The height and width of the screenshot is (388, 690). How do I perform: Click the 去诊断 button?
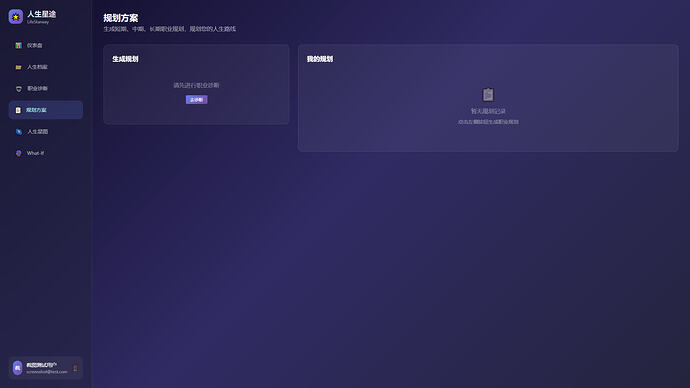click(x=196, y=100)
